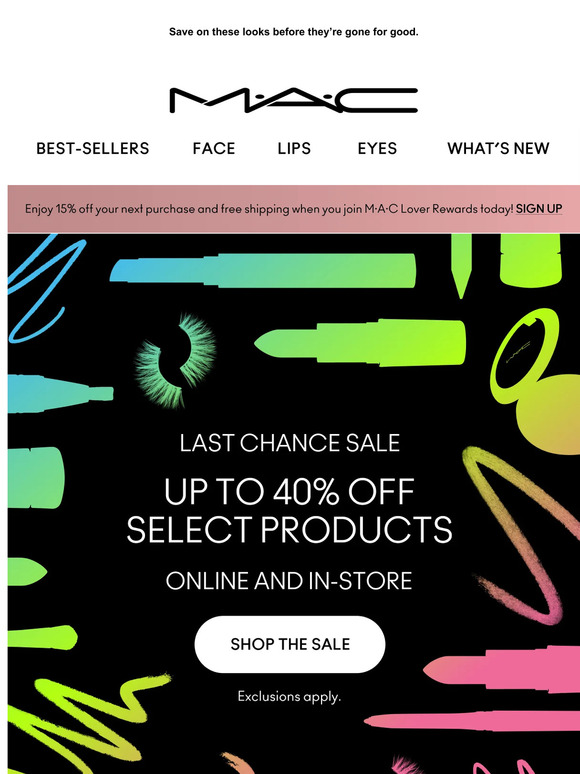This screenshot has width=580, height=774.
Task: Click UP TO 40% OFF headline
Action: (x=289, y=492)
